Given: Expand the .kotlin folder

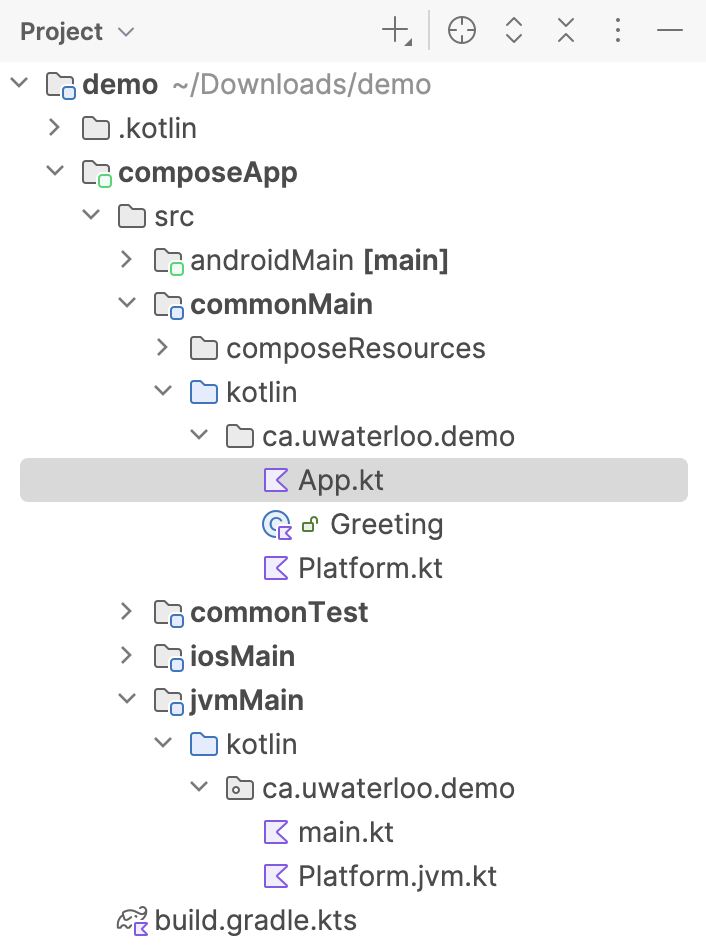Looking at the screenshot, I should tap(55, 128).
